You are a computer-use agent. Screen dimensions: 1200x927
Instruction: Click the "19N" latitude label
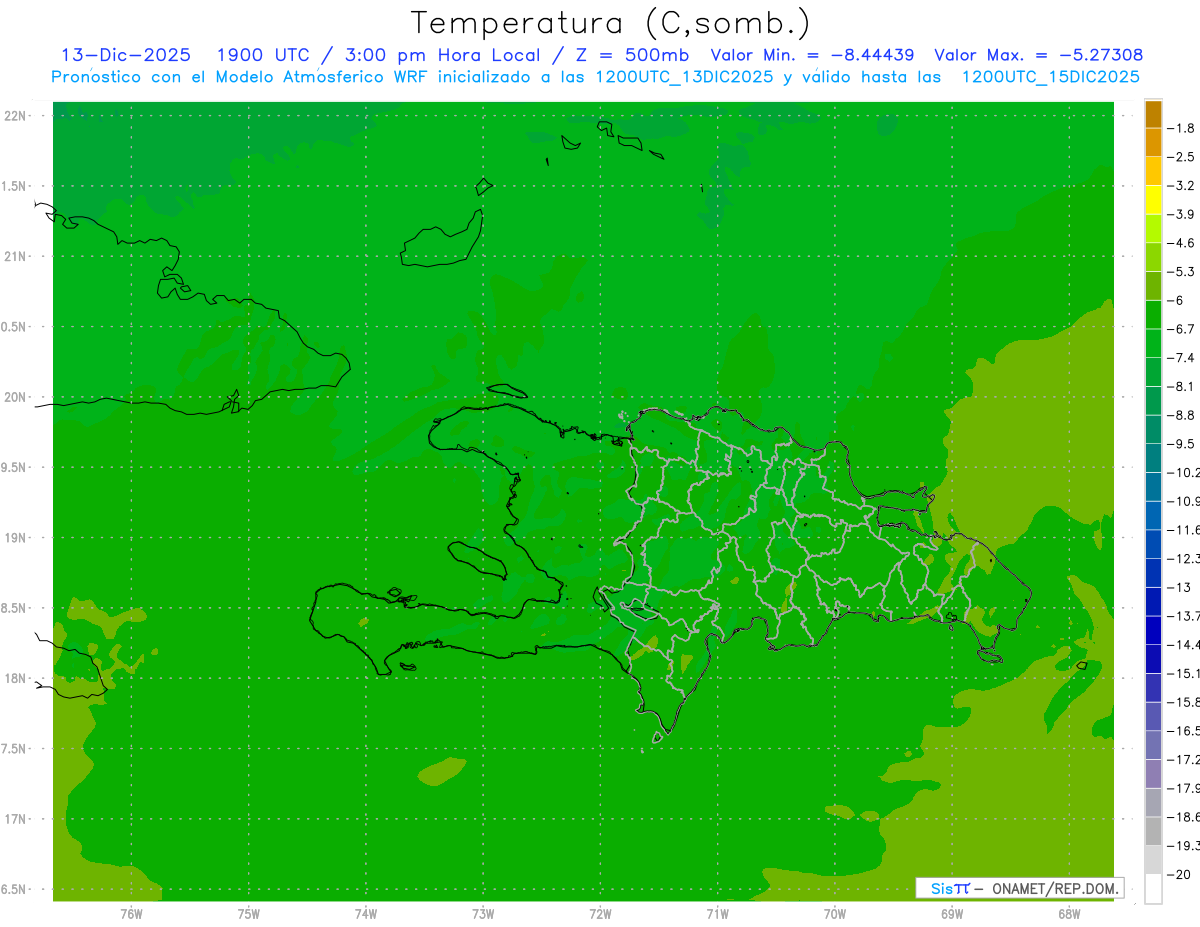(x=16, y=538)
